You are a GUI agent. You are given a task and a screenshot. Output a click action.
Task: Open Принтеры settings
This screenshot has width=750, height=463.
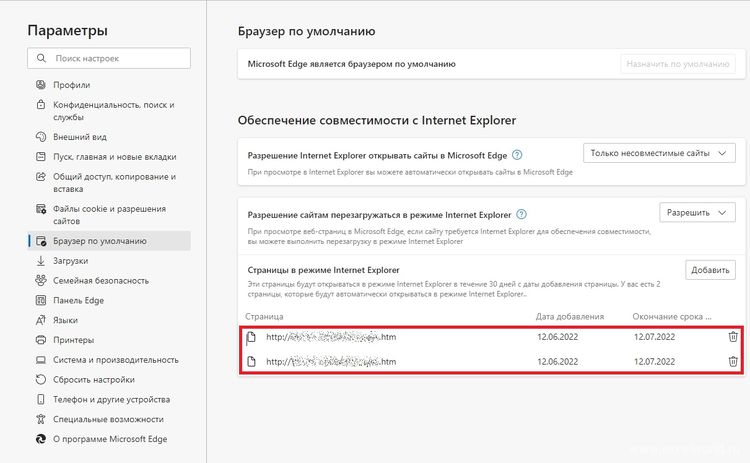[x=74, y=340]
